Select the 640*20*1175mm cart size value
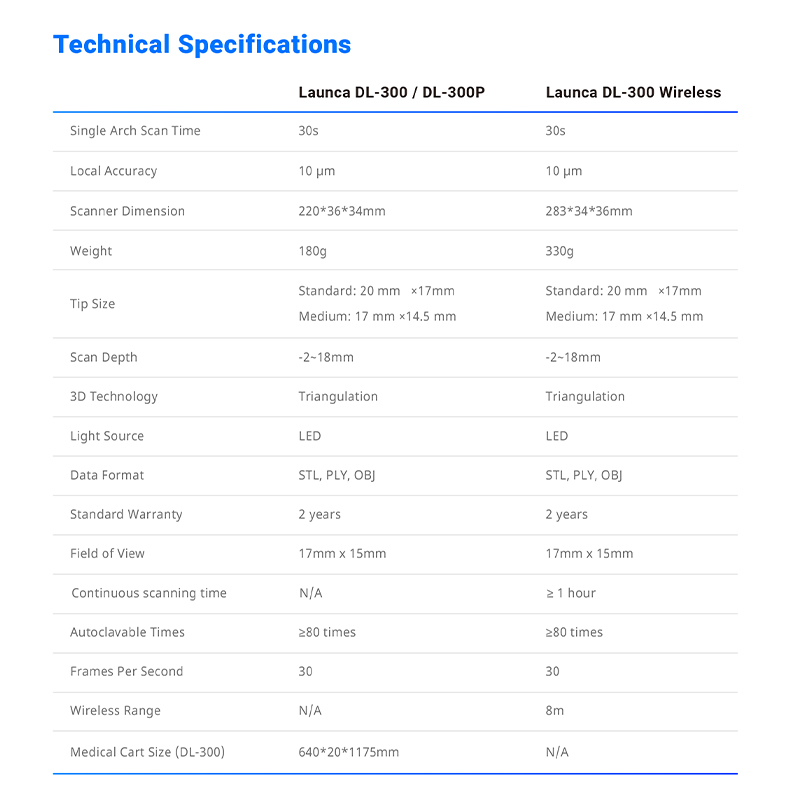 348,752
